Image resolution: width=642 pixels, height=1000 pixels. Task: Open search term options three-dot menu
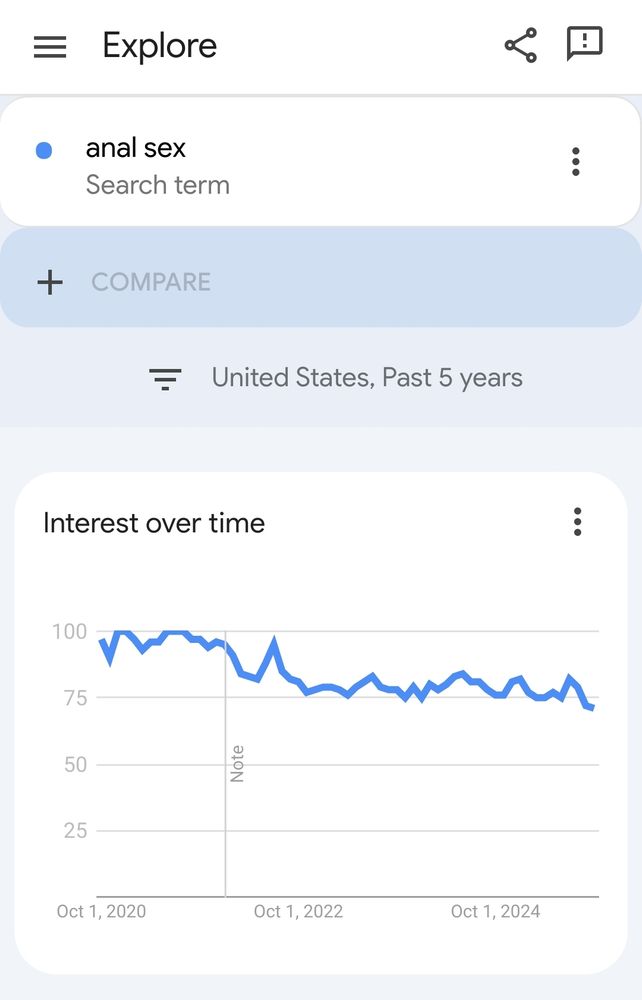click(x=576, y=162)
